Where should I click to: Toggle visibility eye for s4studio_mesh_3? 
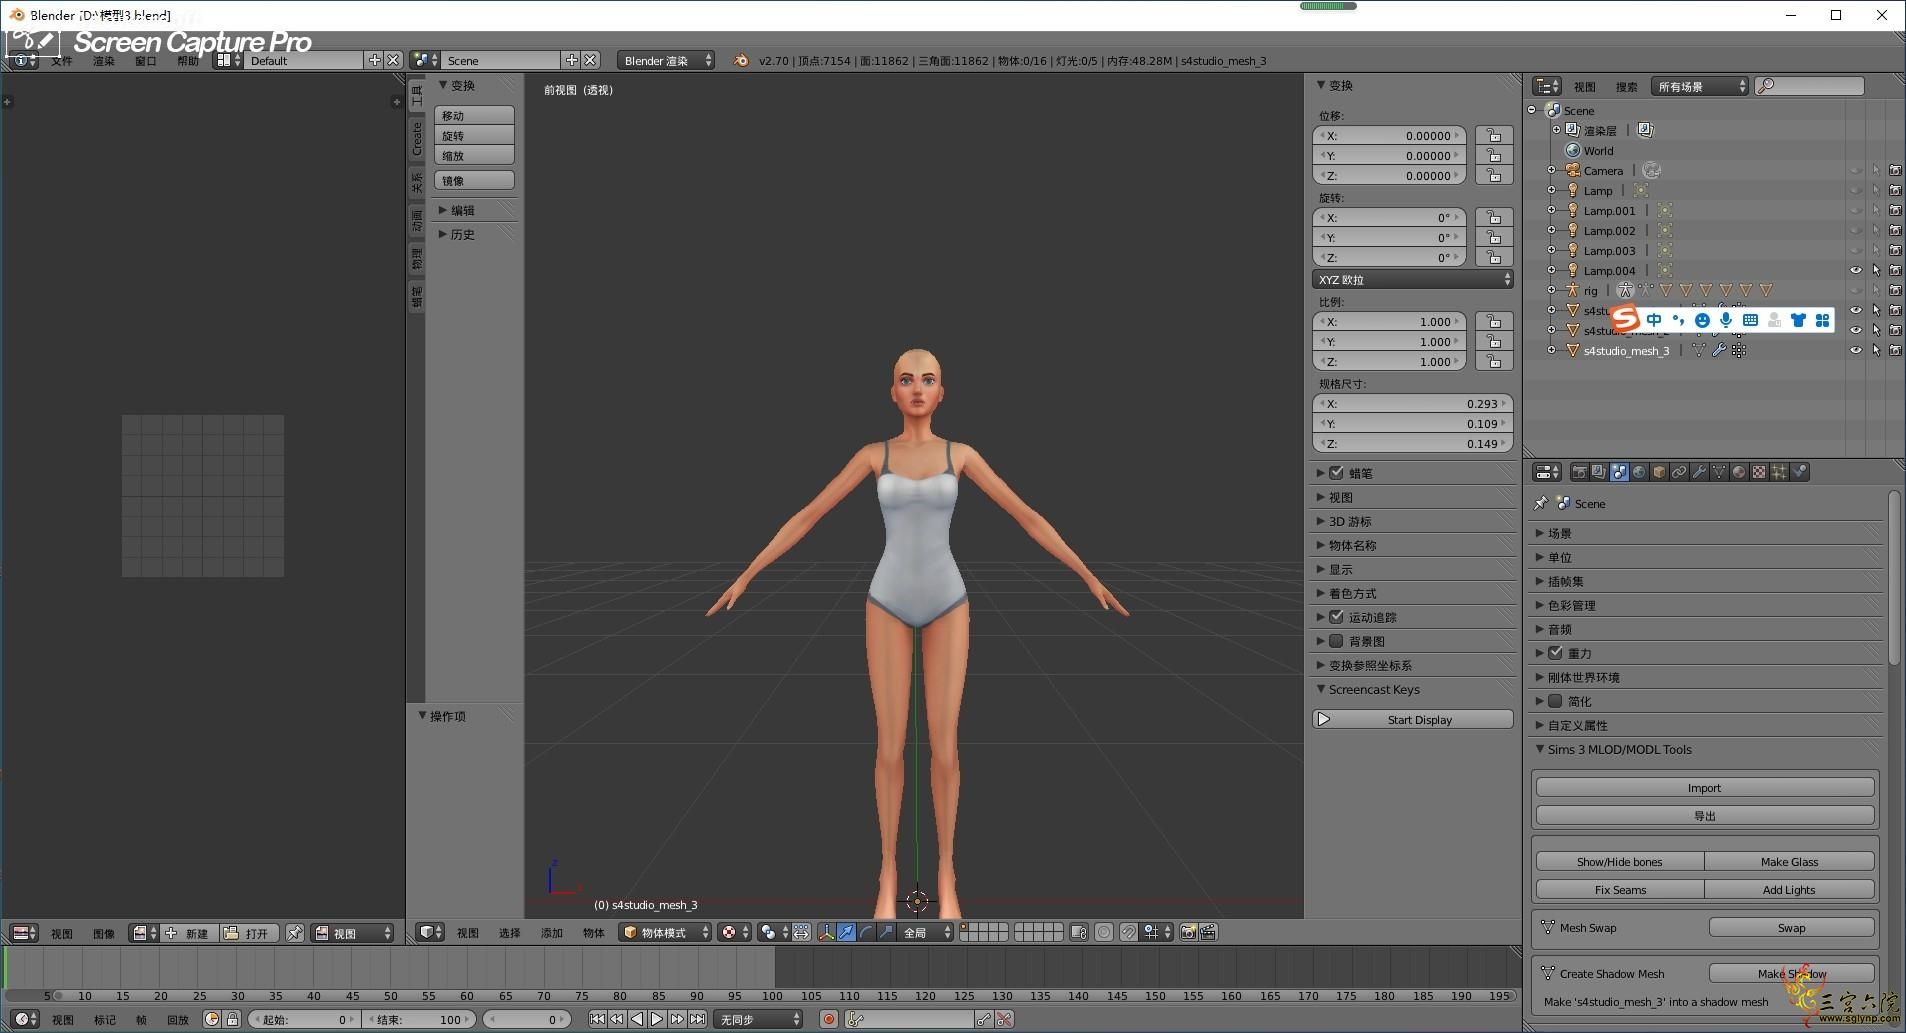pyautogui.click(x=1856, y=350)
